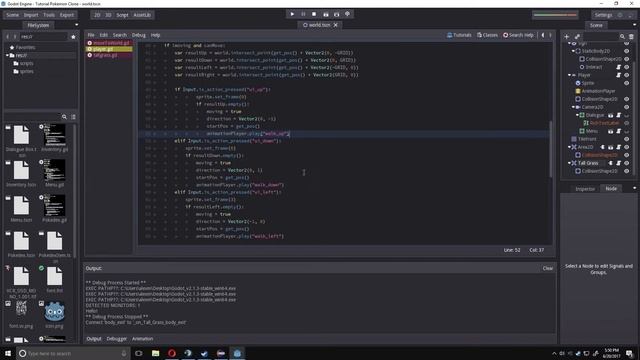The image size is (640, 360).
Task: Switch to 2D workspace
Action: 97,15
